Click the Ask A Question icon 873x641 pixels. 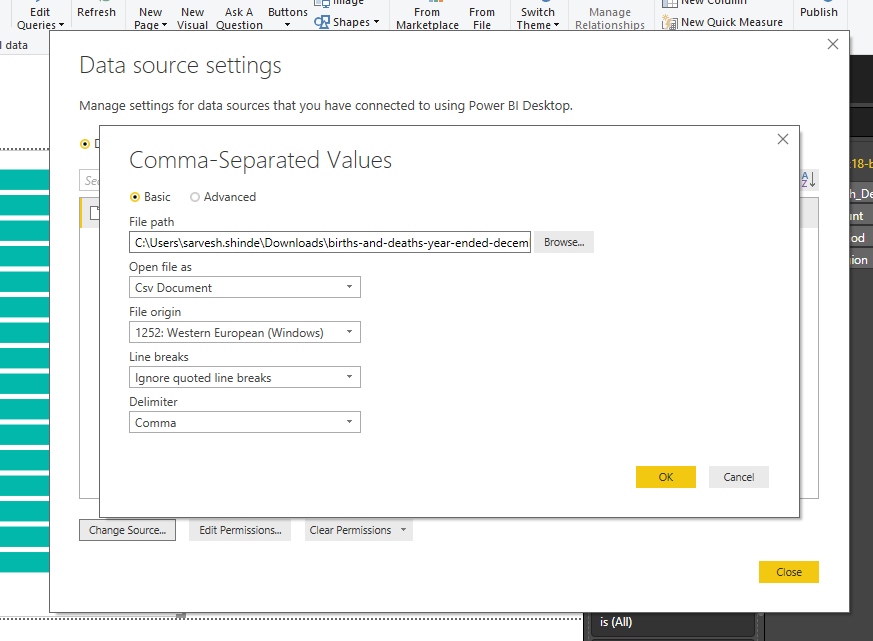tap(238, 11)
